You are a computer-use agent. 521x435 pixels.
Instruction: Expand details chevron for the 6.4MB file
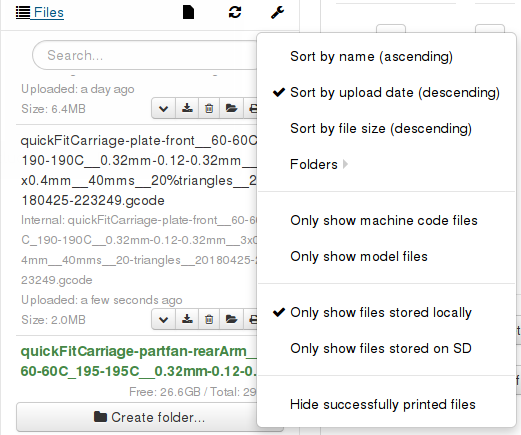(x=163, y=108)
